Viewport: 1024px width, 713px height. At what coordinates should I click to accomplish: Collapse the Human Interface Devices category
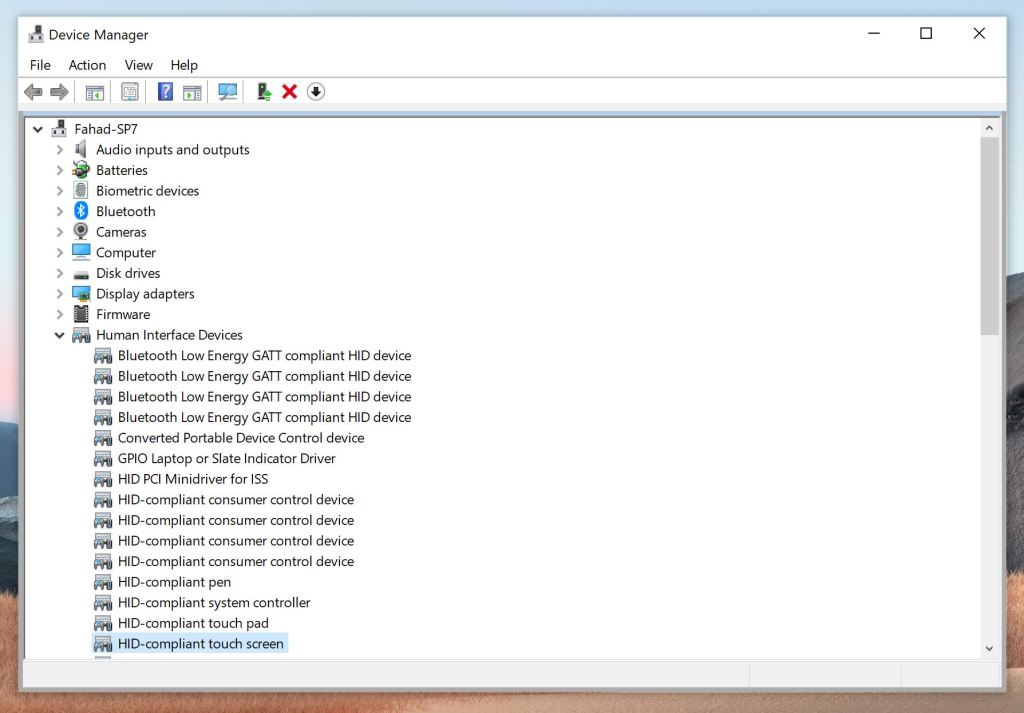(x=60, y=335)
